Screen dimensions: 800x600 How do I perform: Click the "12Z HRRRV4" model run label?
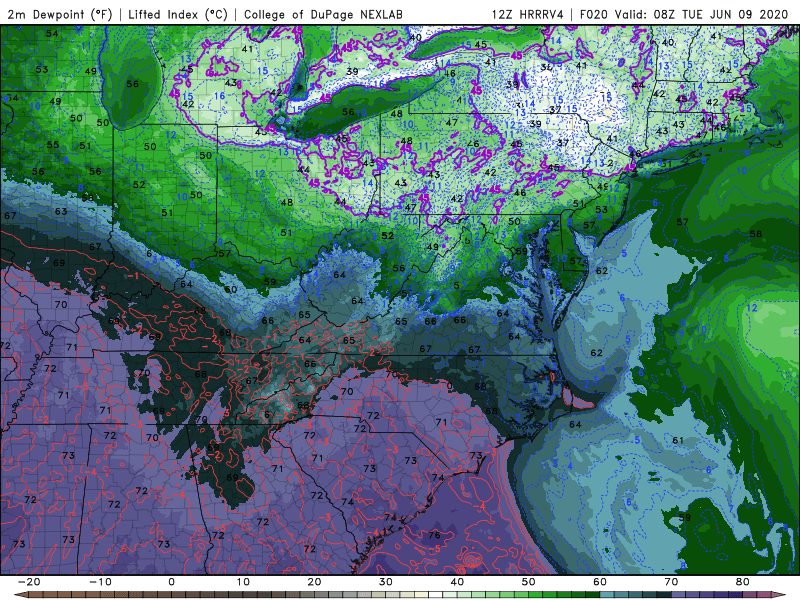[528, 14]
